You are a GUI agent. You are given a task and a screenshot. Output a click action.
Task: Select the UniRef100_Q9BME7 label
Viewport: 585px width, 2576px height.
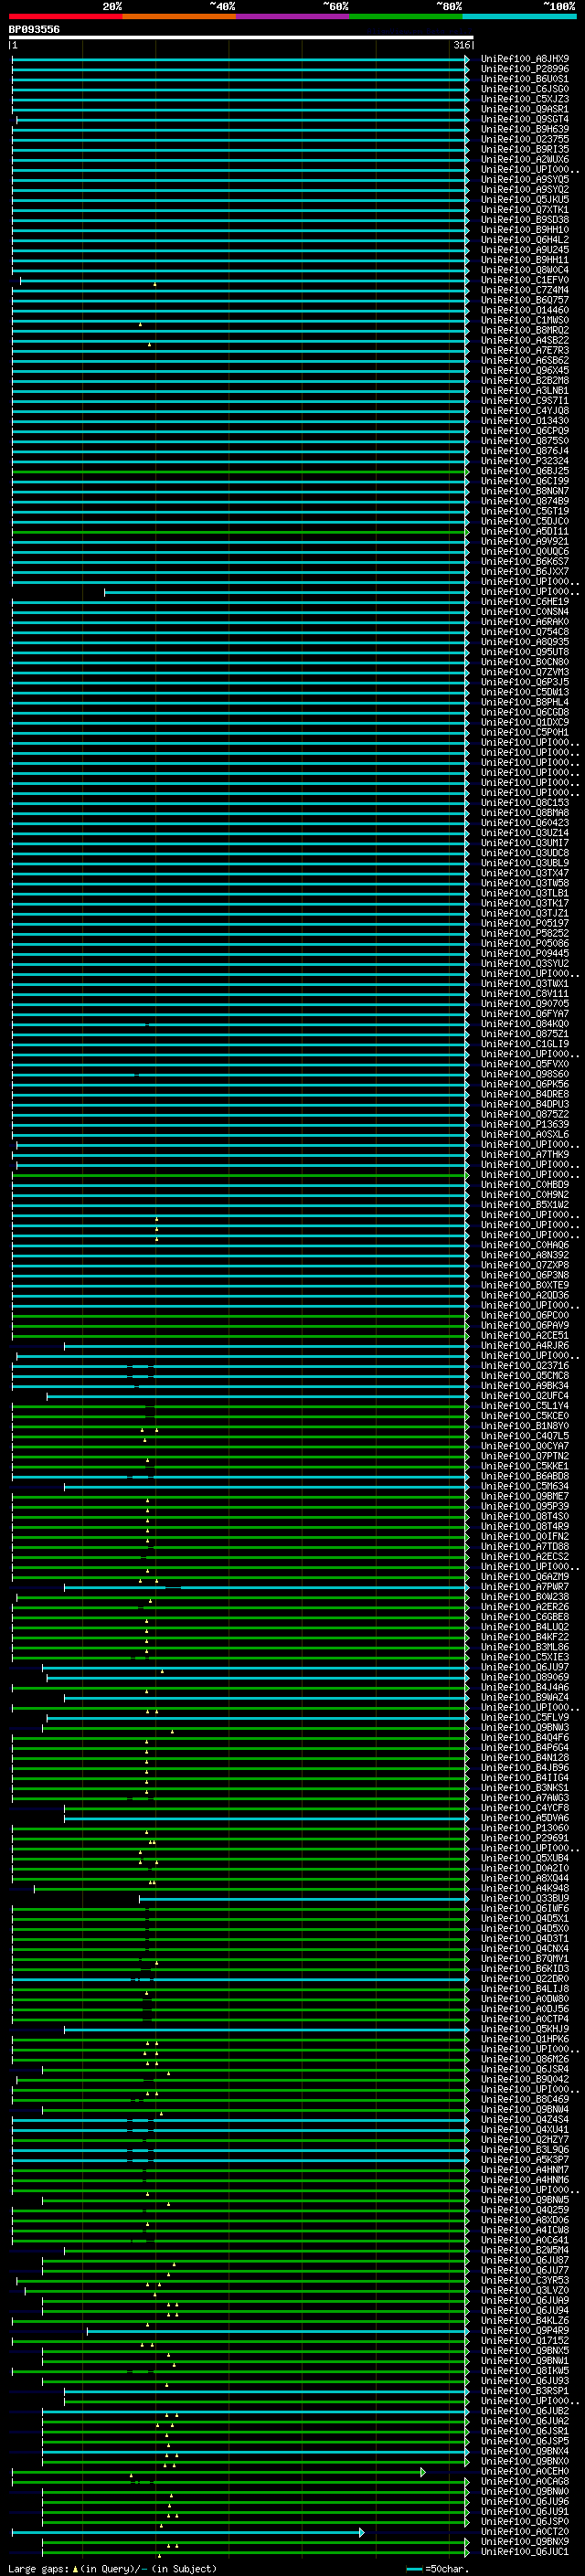click(x=525, y=1495)
